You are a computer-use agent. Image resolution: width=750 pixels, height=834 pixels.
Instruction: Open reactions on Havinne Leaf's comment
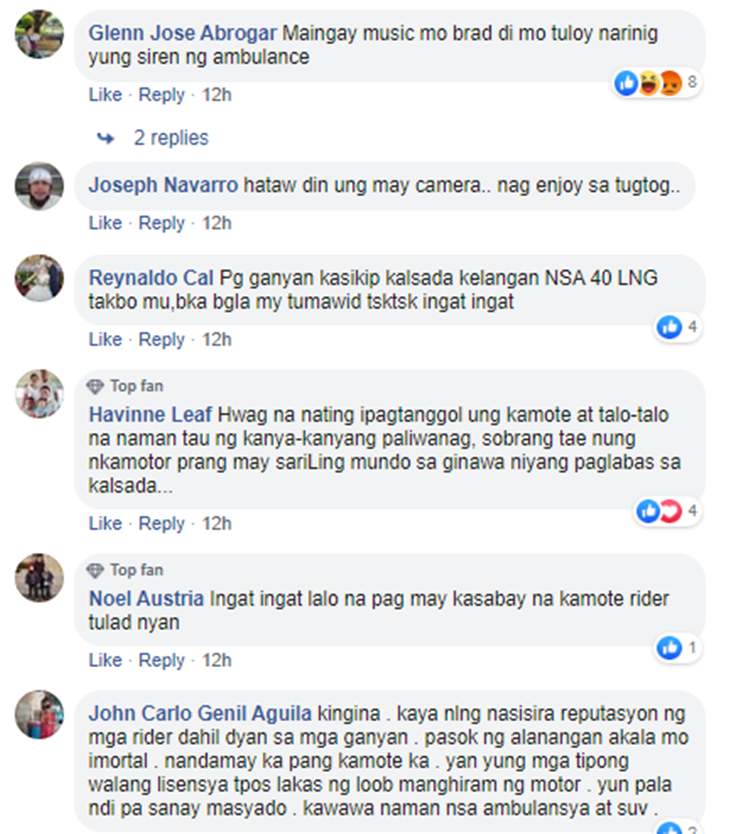pos(669,511)
